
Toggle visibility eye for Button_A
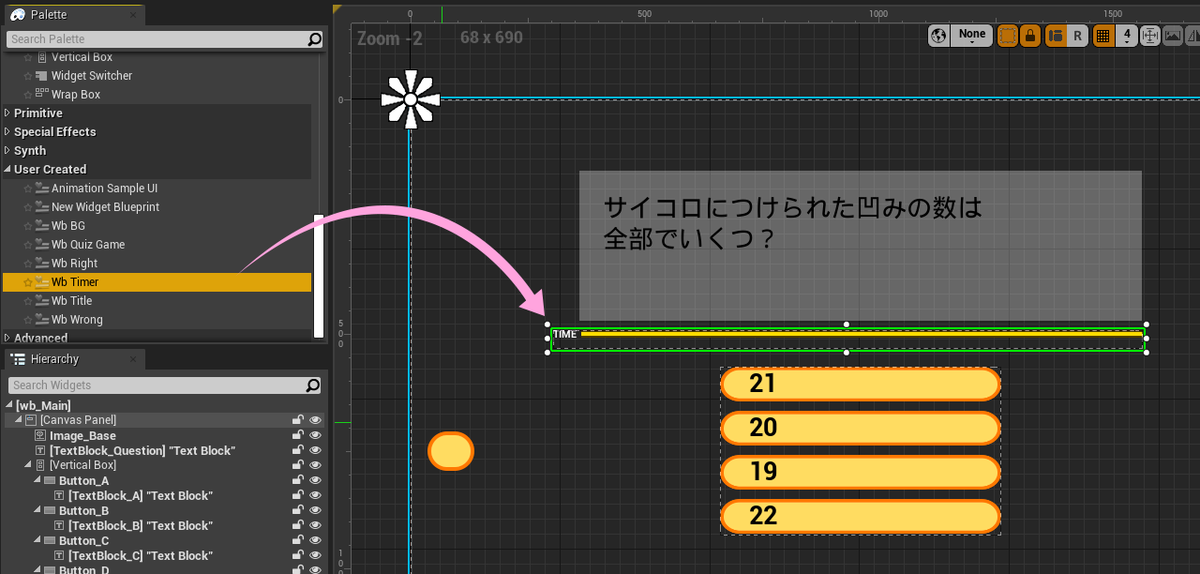click(x=315, y=481)
